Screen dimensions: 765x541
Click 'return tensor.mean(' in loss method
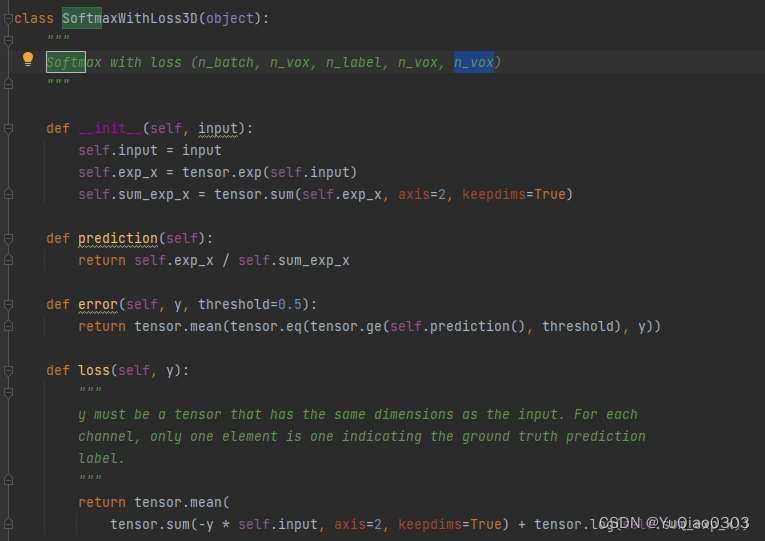click(154, 502)
